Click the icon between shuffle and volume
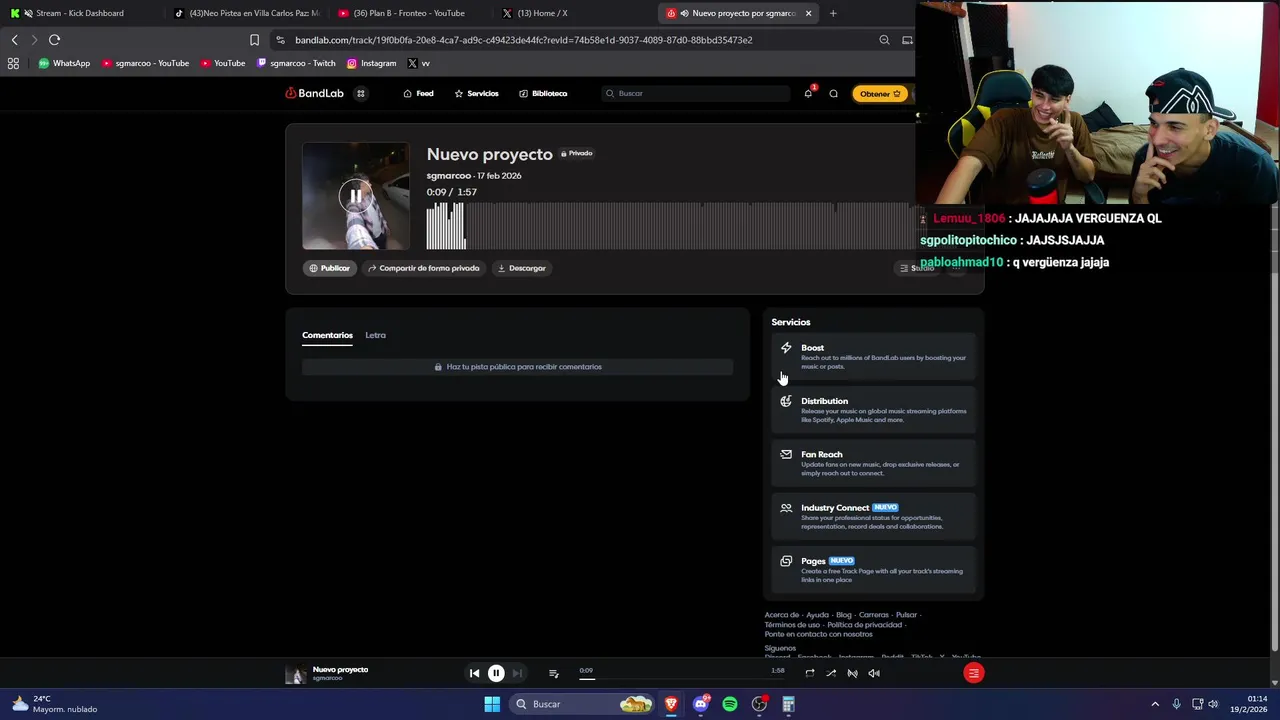The width and height of the screenshot is (1280, 720). 852,673
